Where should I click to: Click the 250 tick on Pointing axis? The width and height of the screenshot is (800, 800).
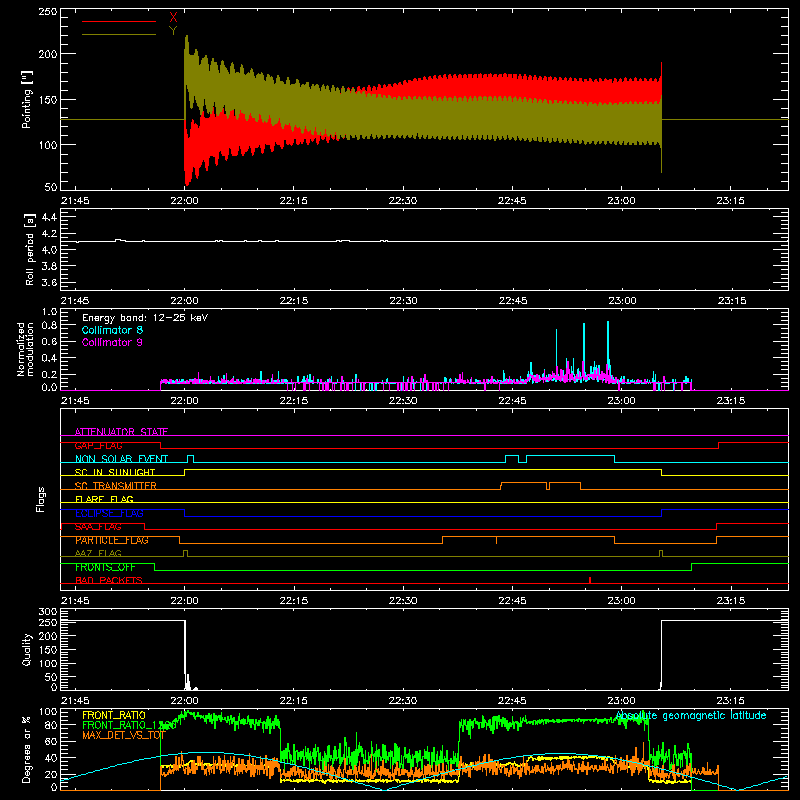click(x=48, y=11)
